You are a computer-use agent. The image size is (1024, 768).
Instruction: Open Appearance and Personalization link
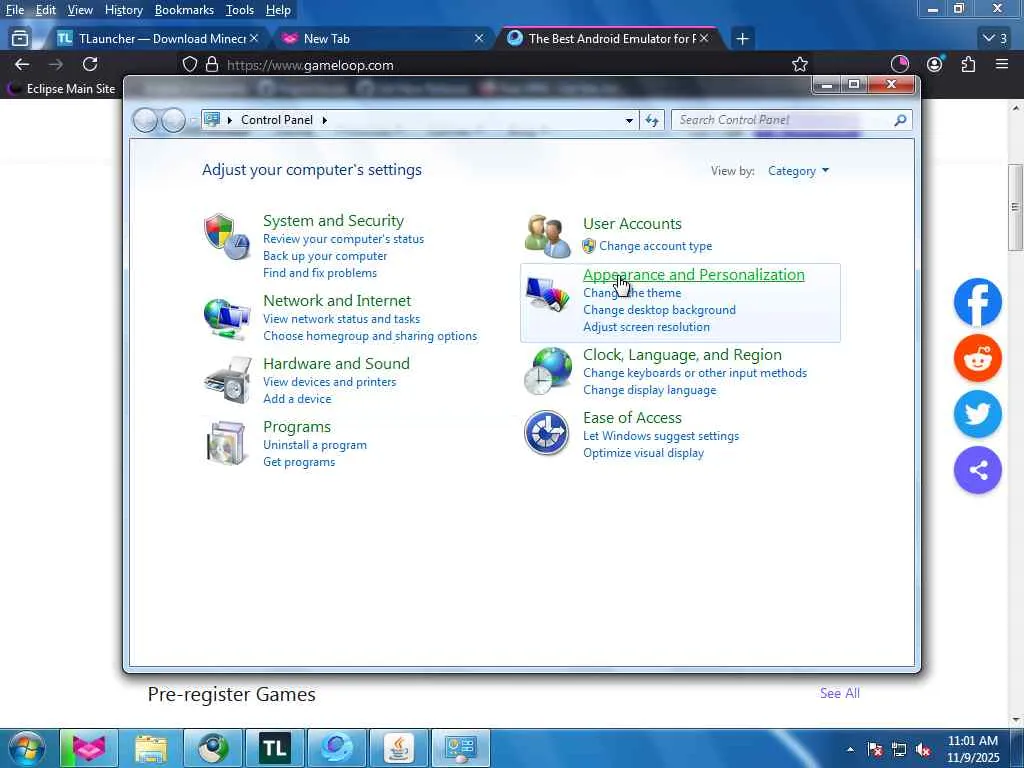[694, 275]
